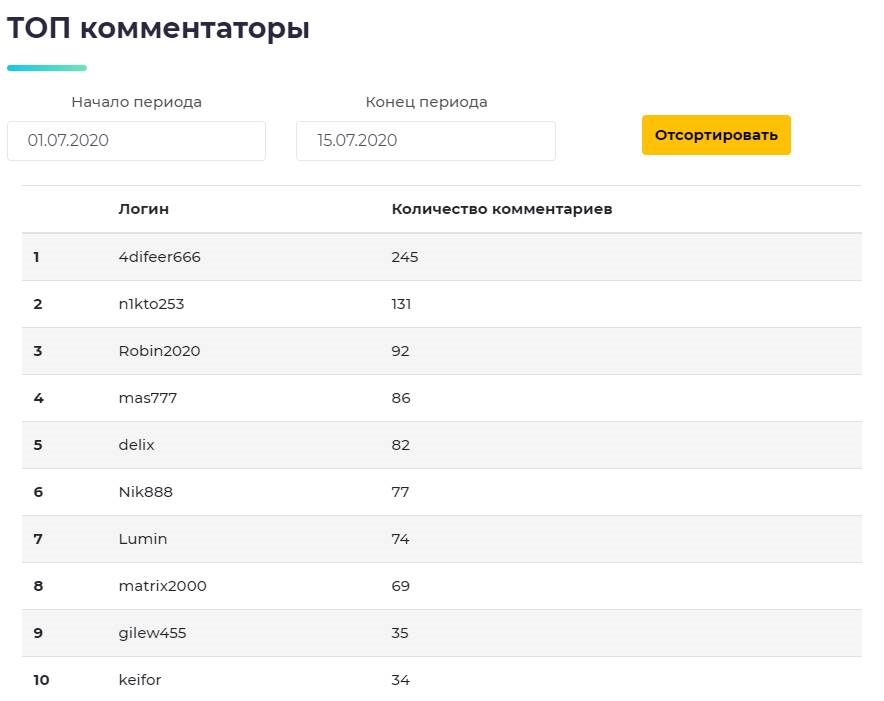Open user 4difeer666 login
This screenshot has height=701, width=884.
pos(160,257)
